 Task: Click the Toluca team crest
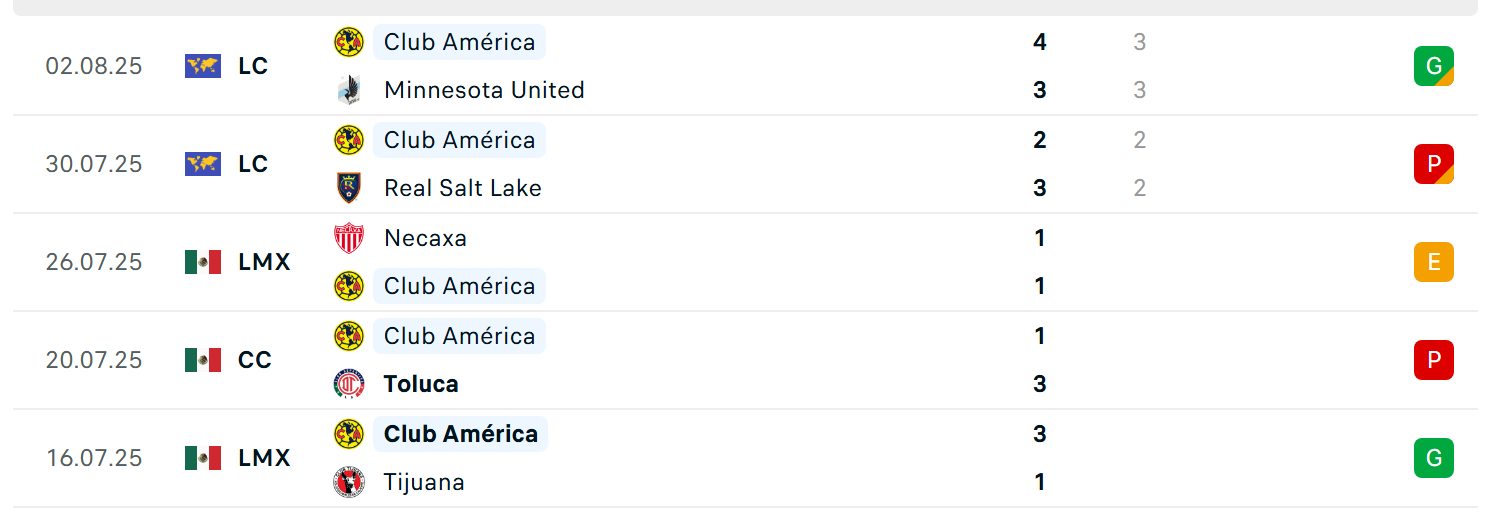tap(349, 384)
